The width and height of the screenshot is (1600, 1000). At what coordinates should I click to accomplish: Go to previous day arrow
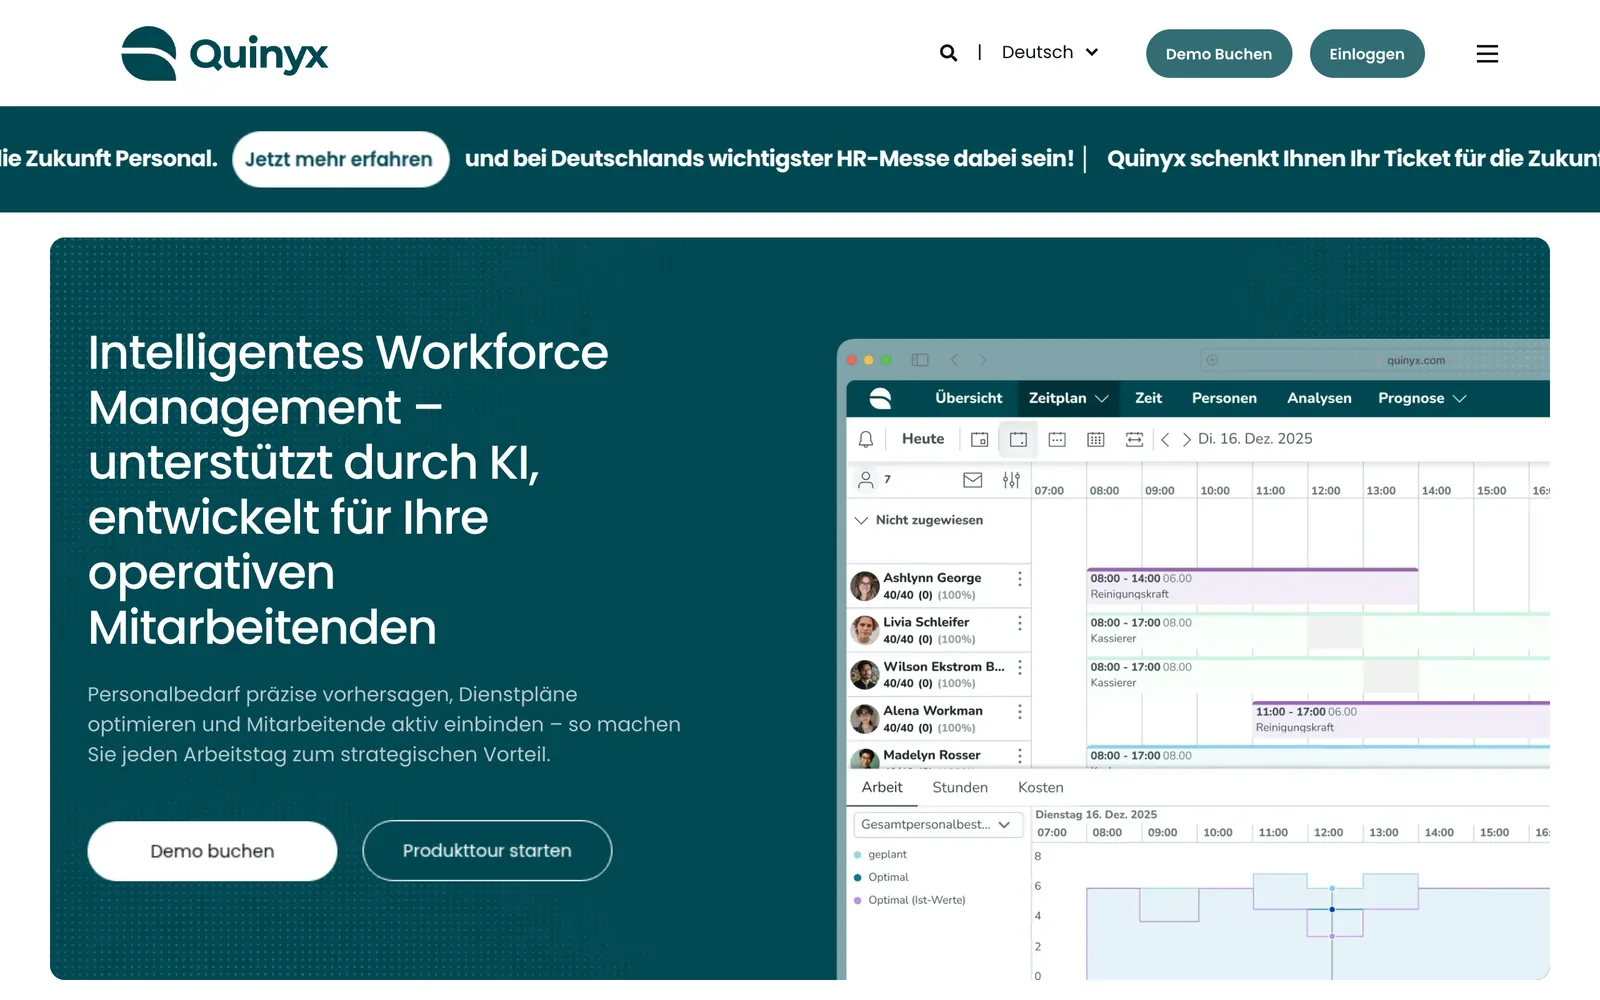click(1165, 439)
